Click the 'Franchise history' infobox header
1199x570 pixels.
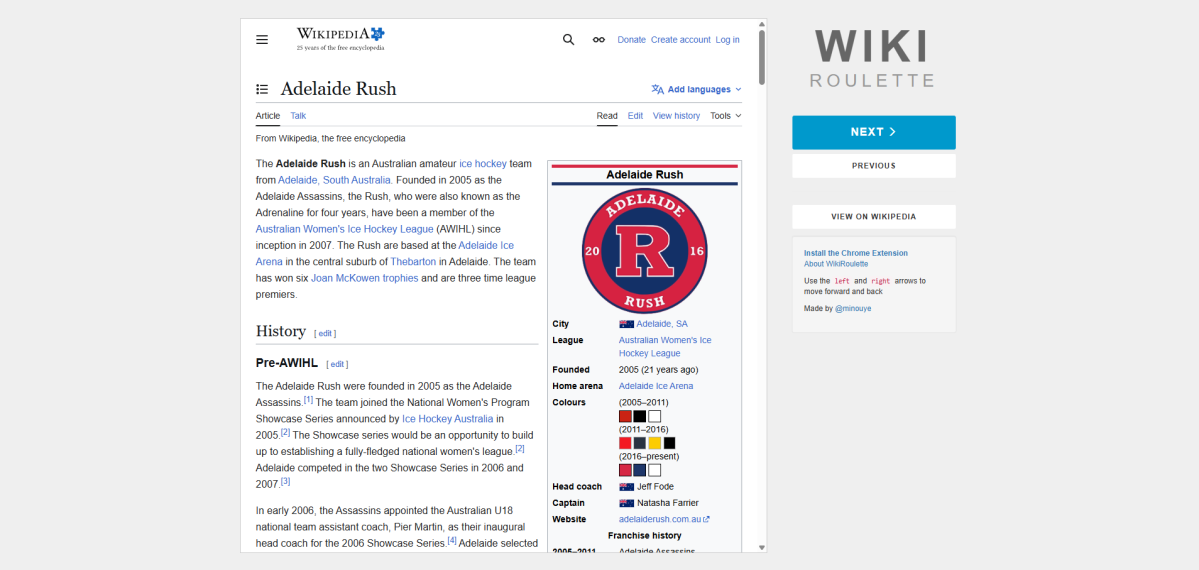(x=644, y=536)
